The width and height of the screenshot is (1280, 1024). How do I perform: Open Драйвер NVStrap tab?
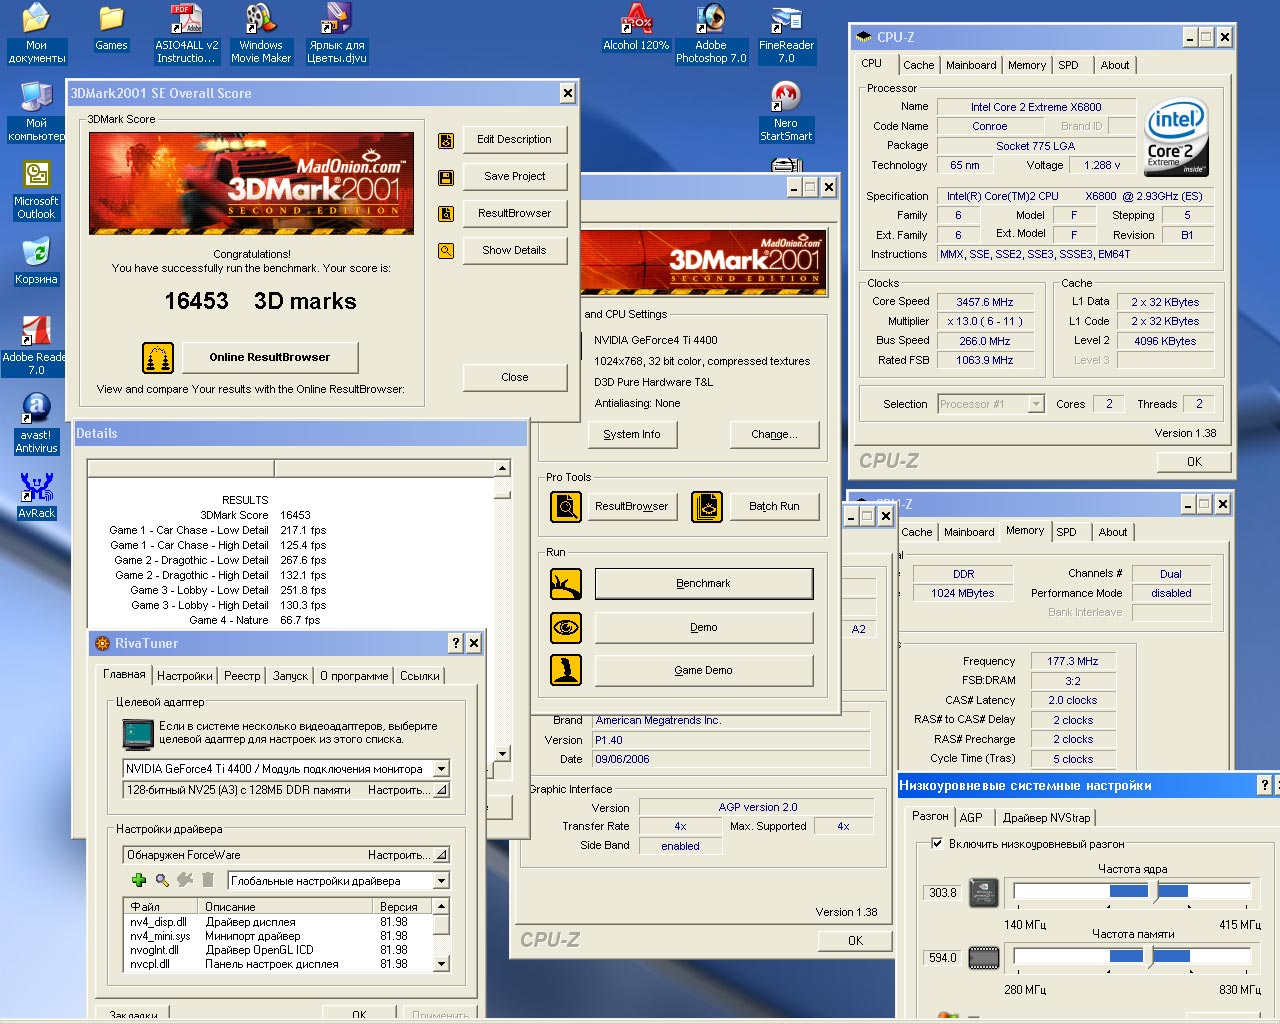point(1046,818)
